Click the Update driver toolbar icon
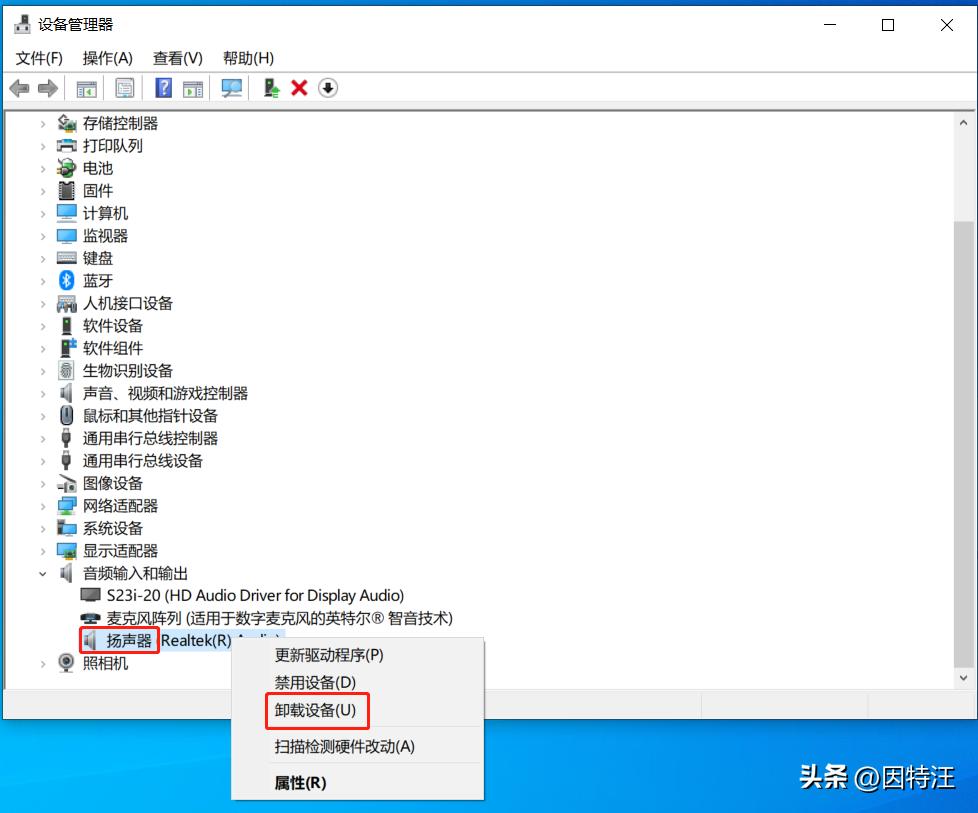 click(269, 88)
